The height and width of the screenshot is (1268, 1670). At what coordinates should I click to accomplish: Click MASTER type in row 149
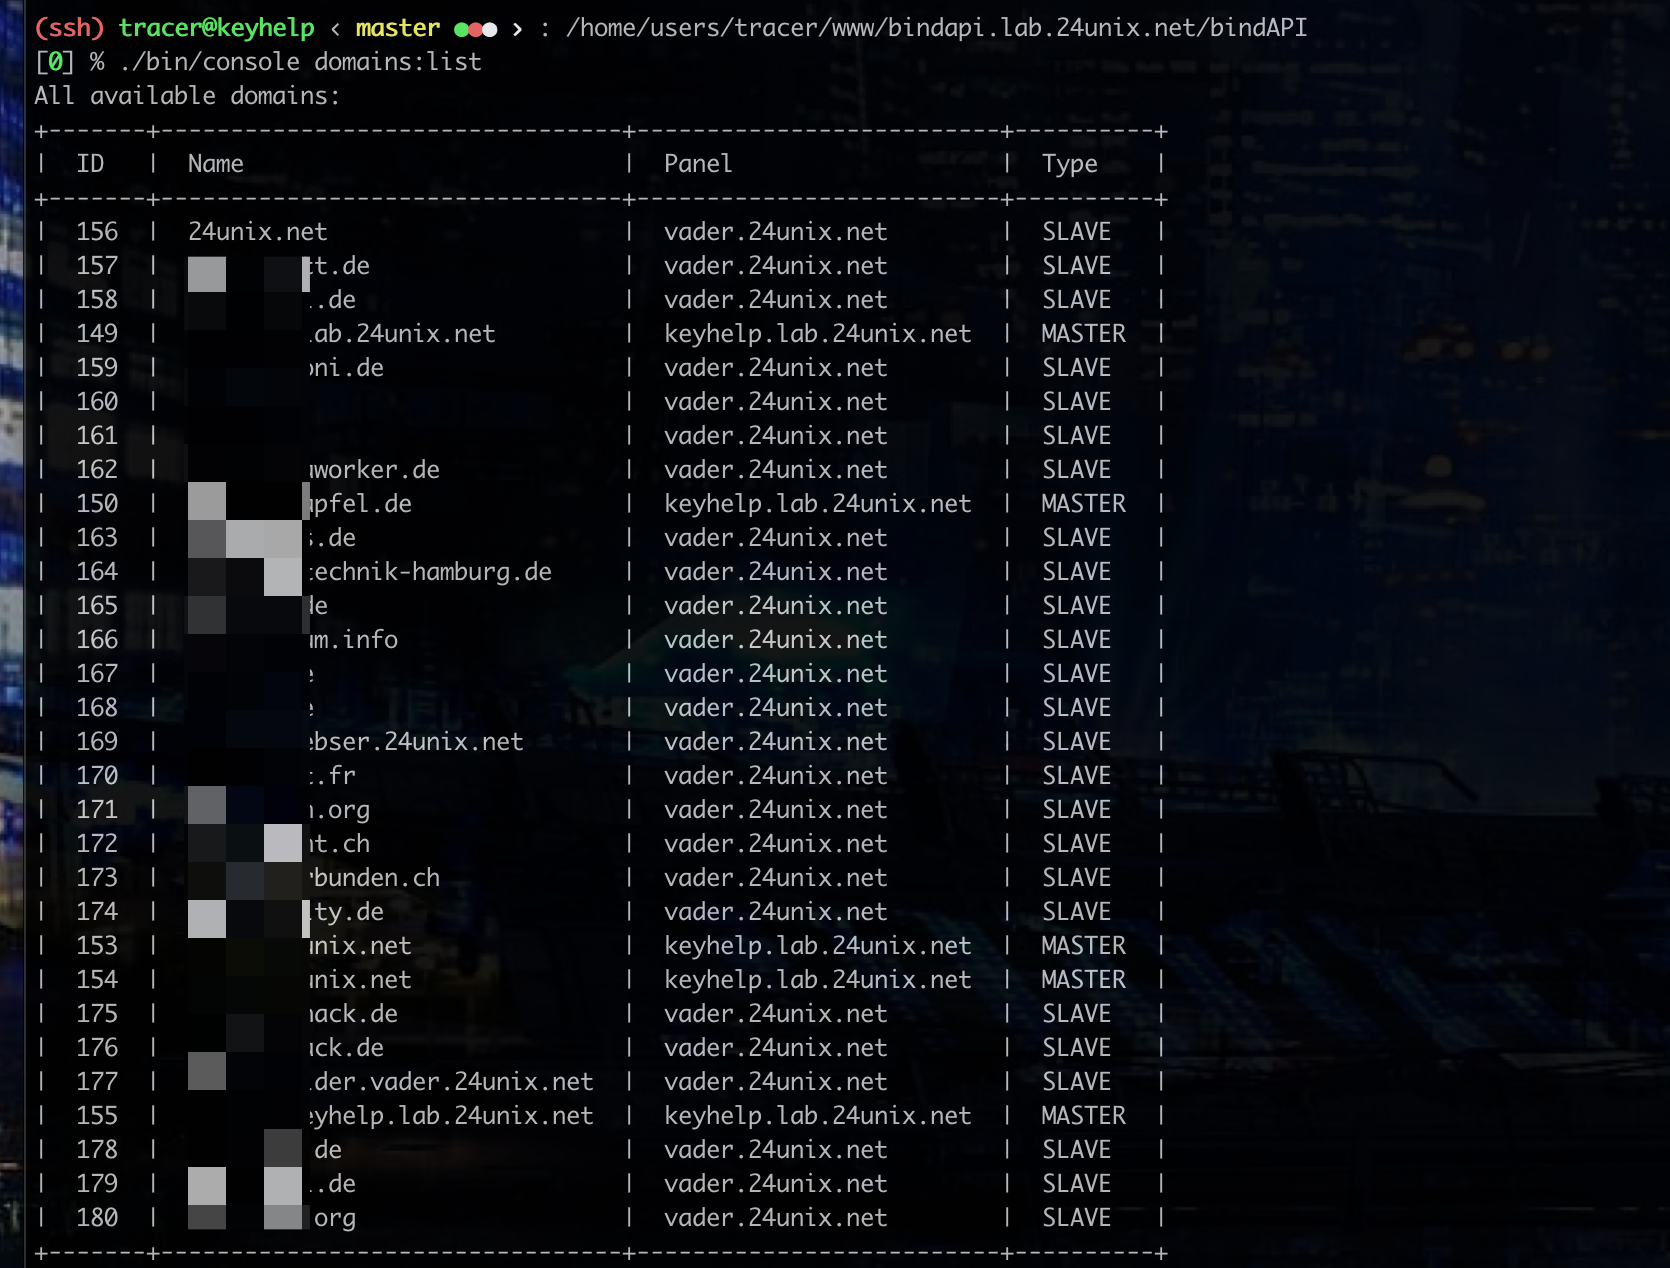tap(1083, 334)
